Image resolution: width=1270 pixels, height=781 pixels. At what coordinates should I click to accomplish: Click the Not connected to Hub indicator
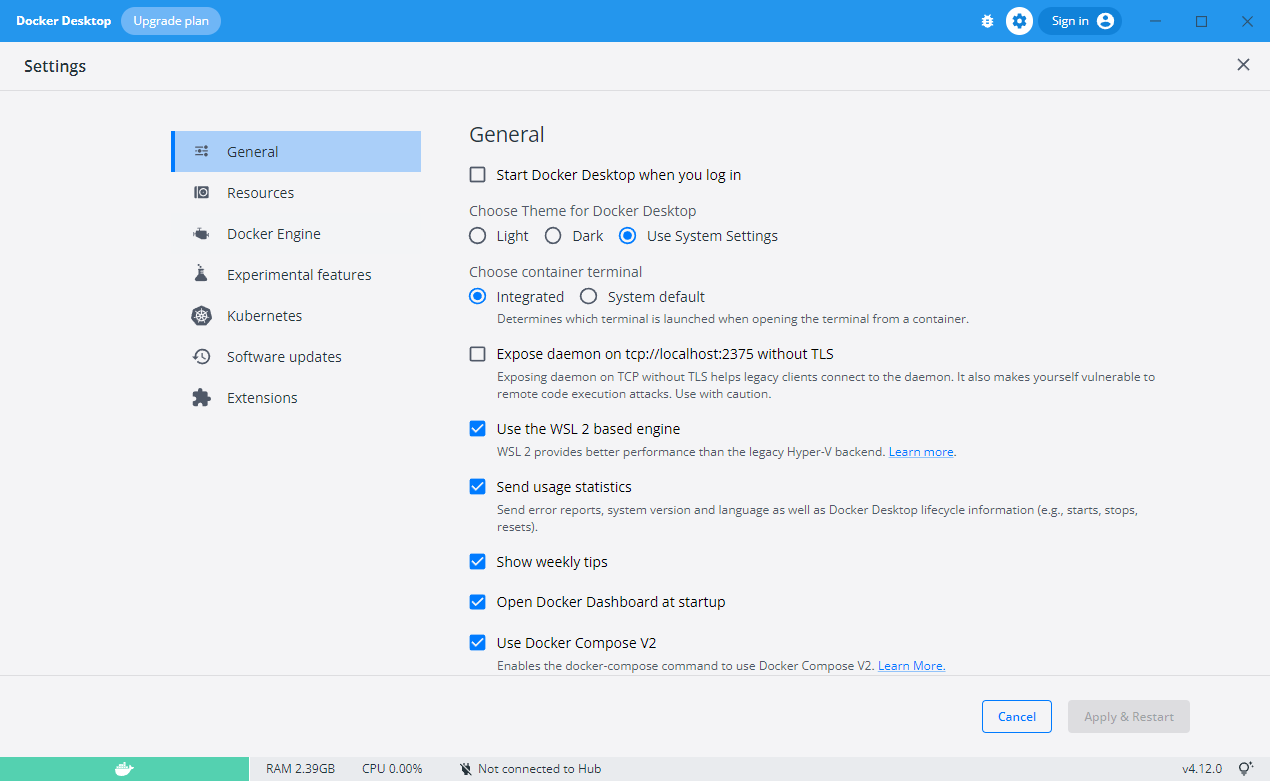pos(530,769)
